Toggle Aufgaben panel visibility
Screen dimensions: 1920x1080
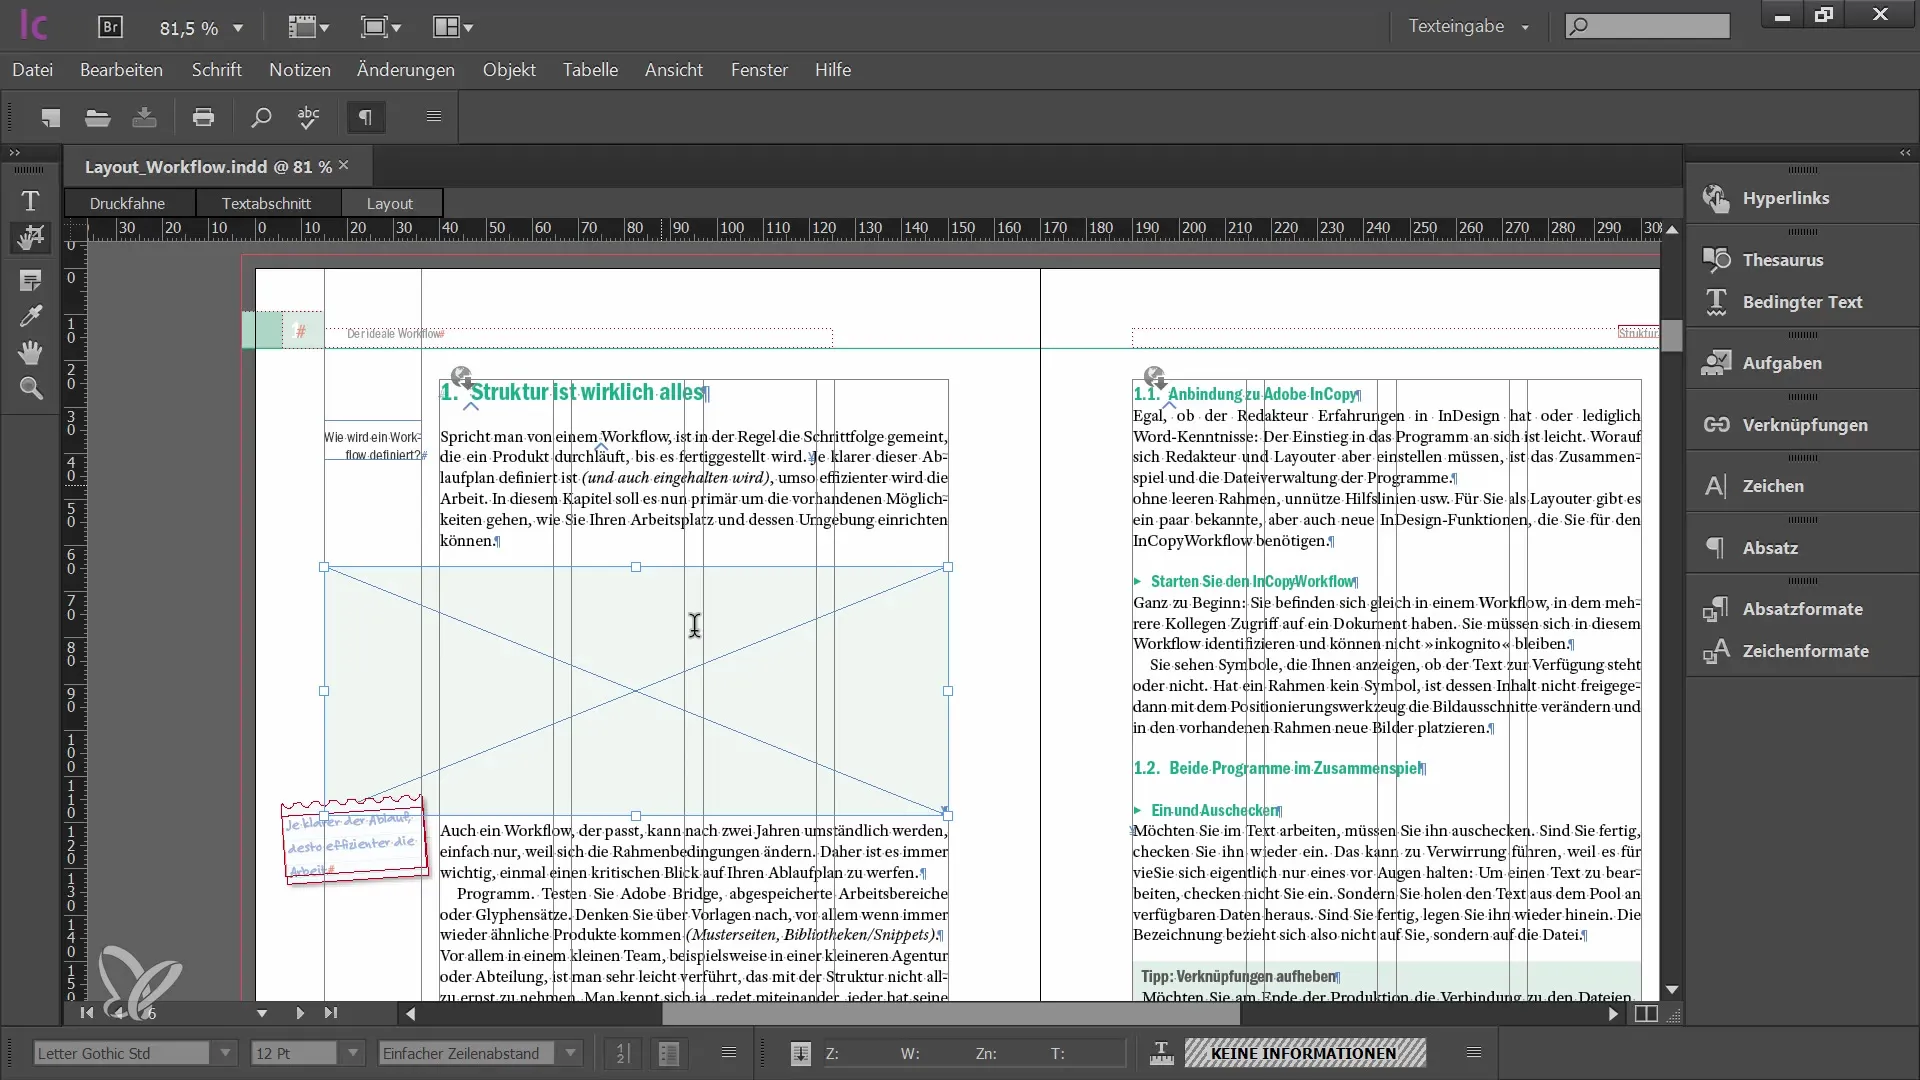pyautogui.click(x=1784, y=363)
